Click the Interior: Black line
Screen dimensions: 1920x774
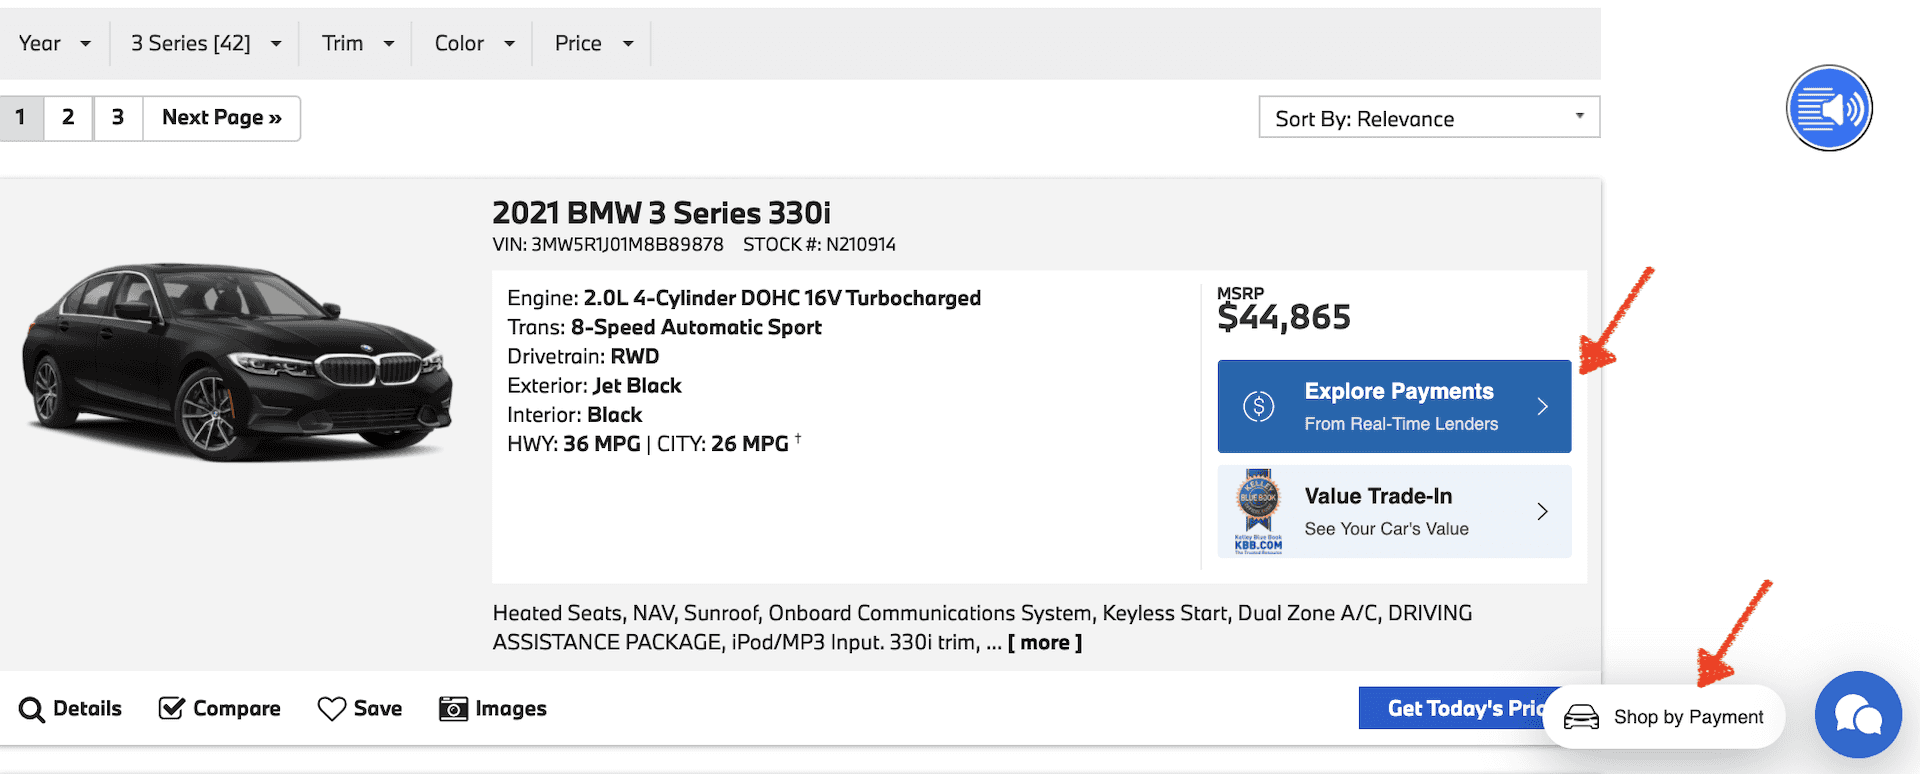tap(574, 414)
